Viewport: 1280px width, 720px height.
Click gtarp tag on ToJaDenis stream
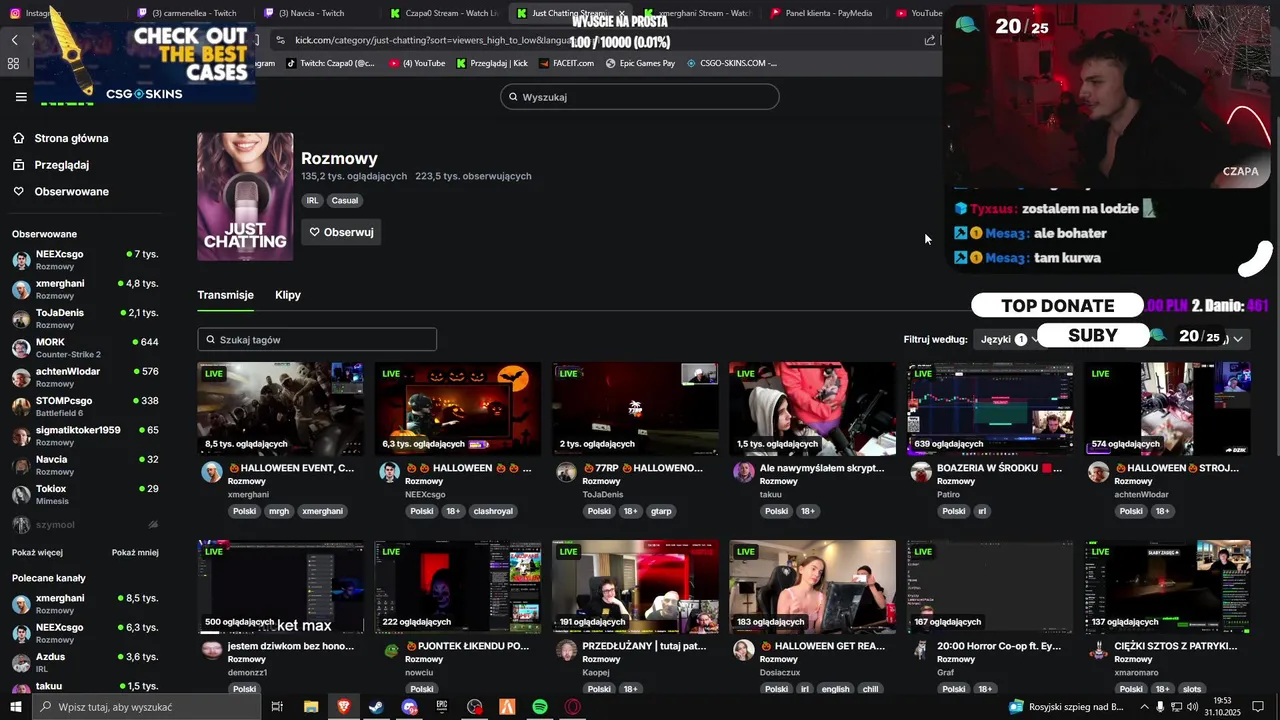click(x=661, y=511)
